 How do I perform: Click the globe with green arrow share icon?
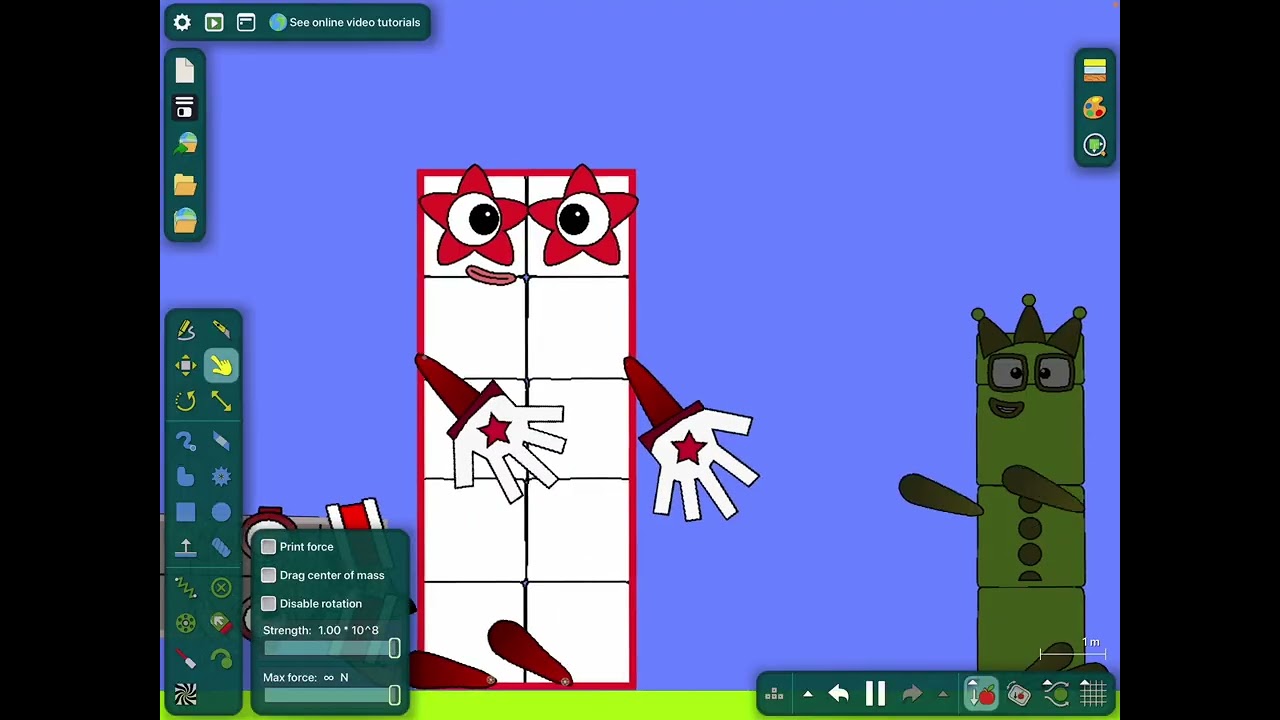pos(185,145)
